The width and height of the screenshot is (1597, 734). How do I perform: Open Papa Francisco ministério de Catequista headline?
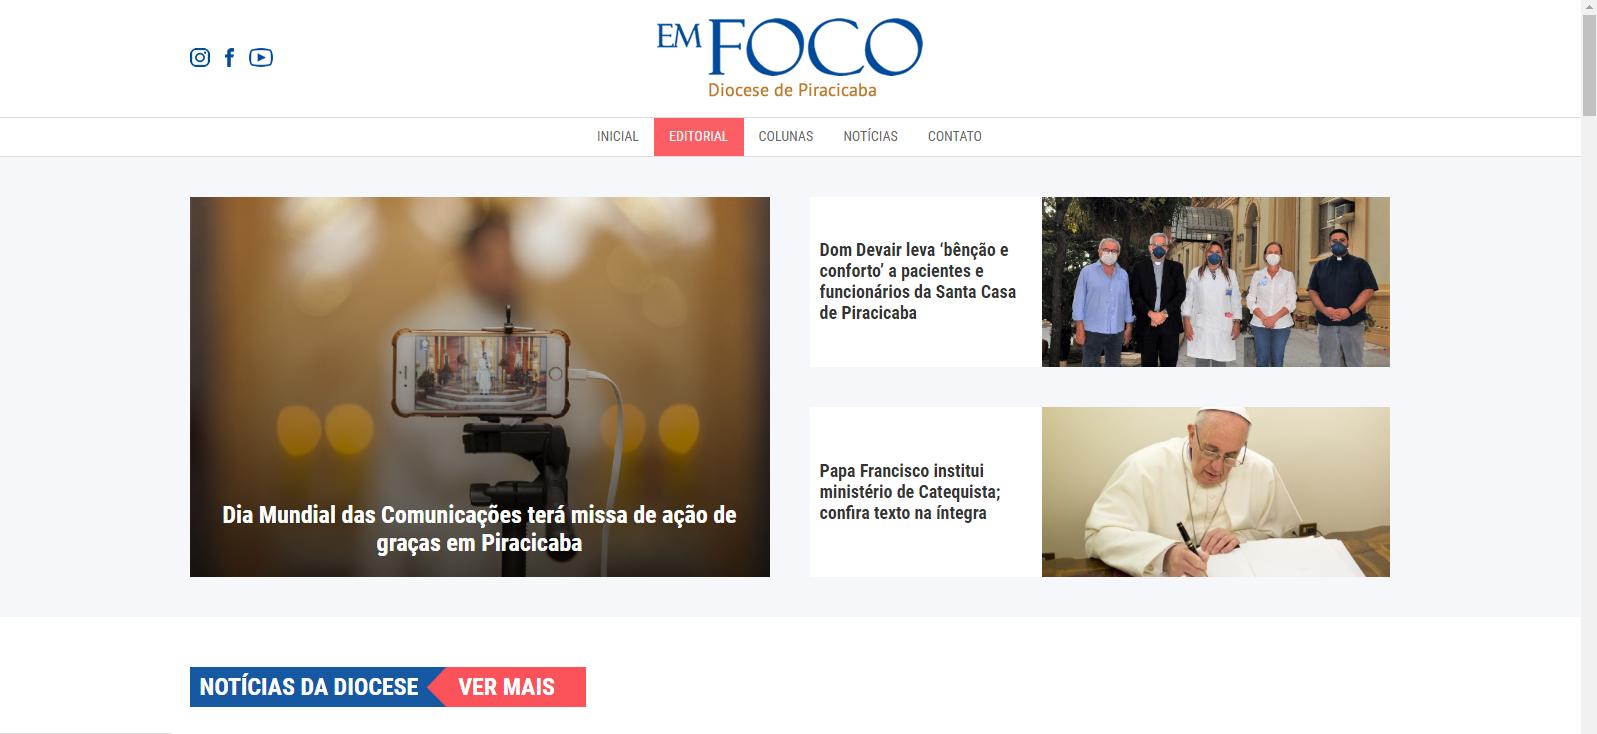pyautogui.click(x=910, y=492)
